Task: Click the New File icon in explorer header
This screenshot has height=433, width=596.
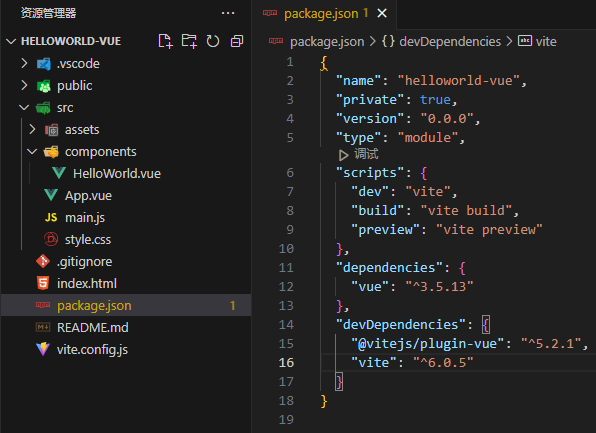Action: pos(165,41)
